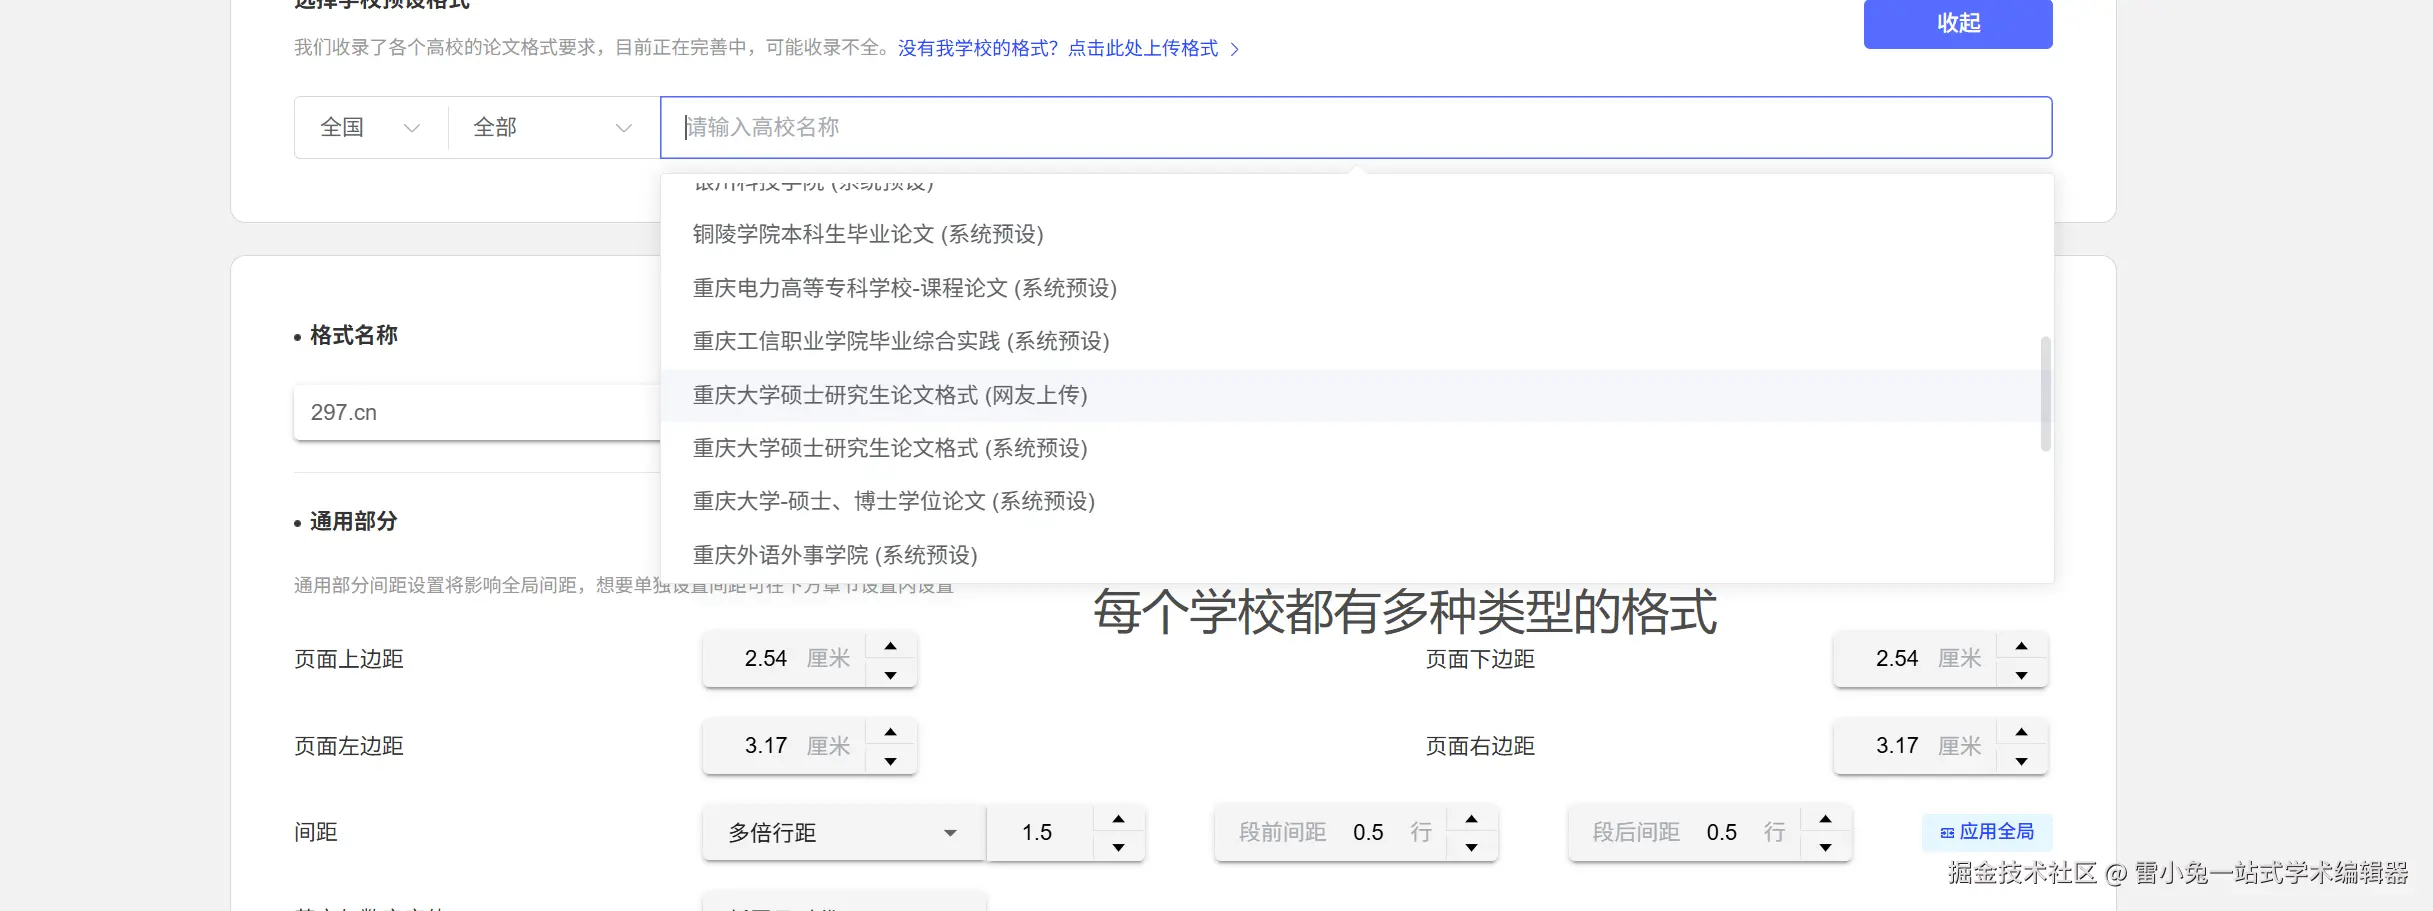The height and width of the screenshot is (911, 2433).
Task: Increase 页面右边距 value
Action: point(2022,732)
